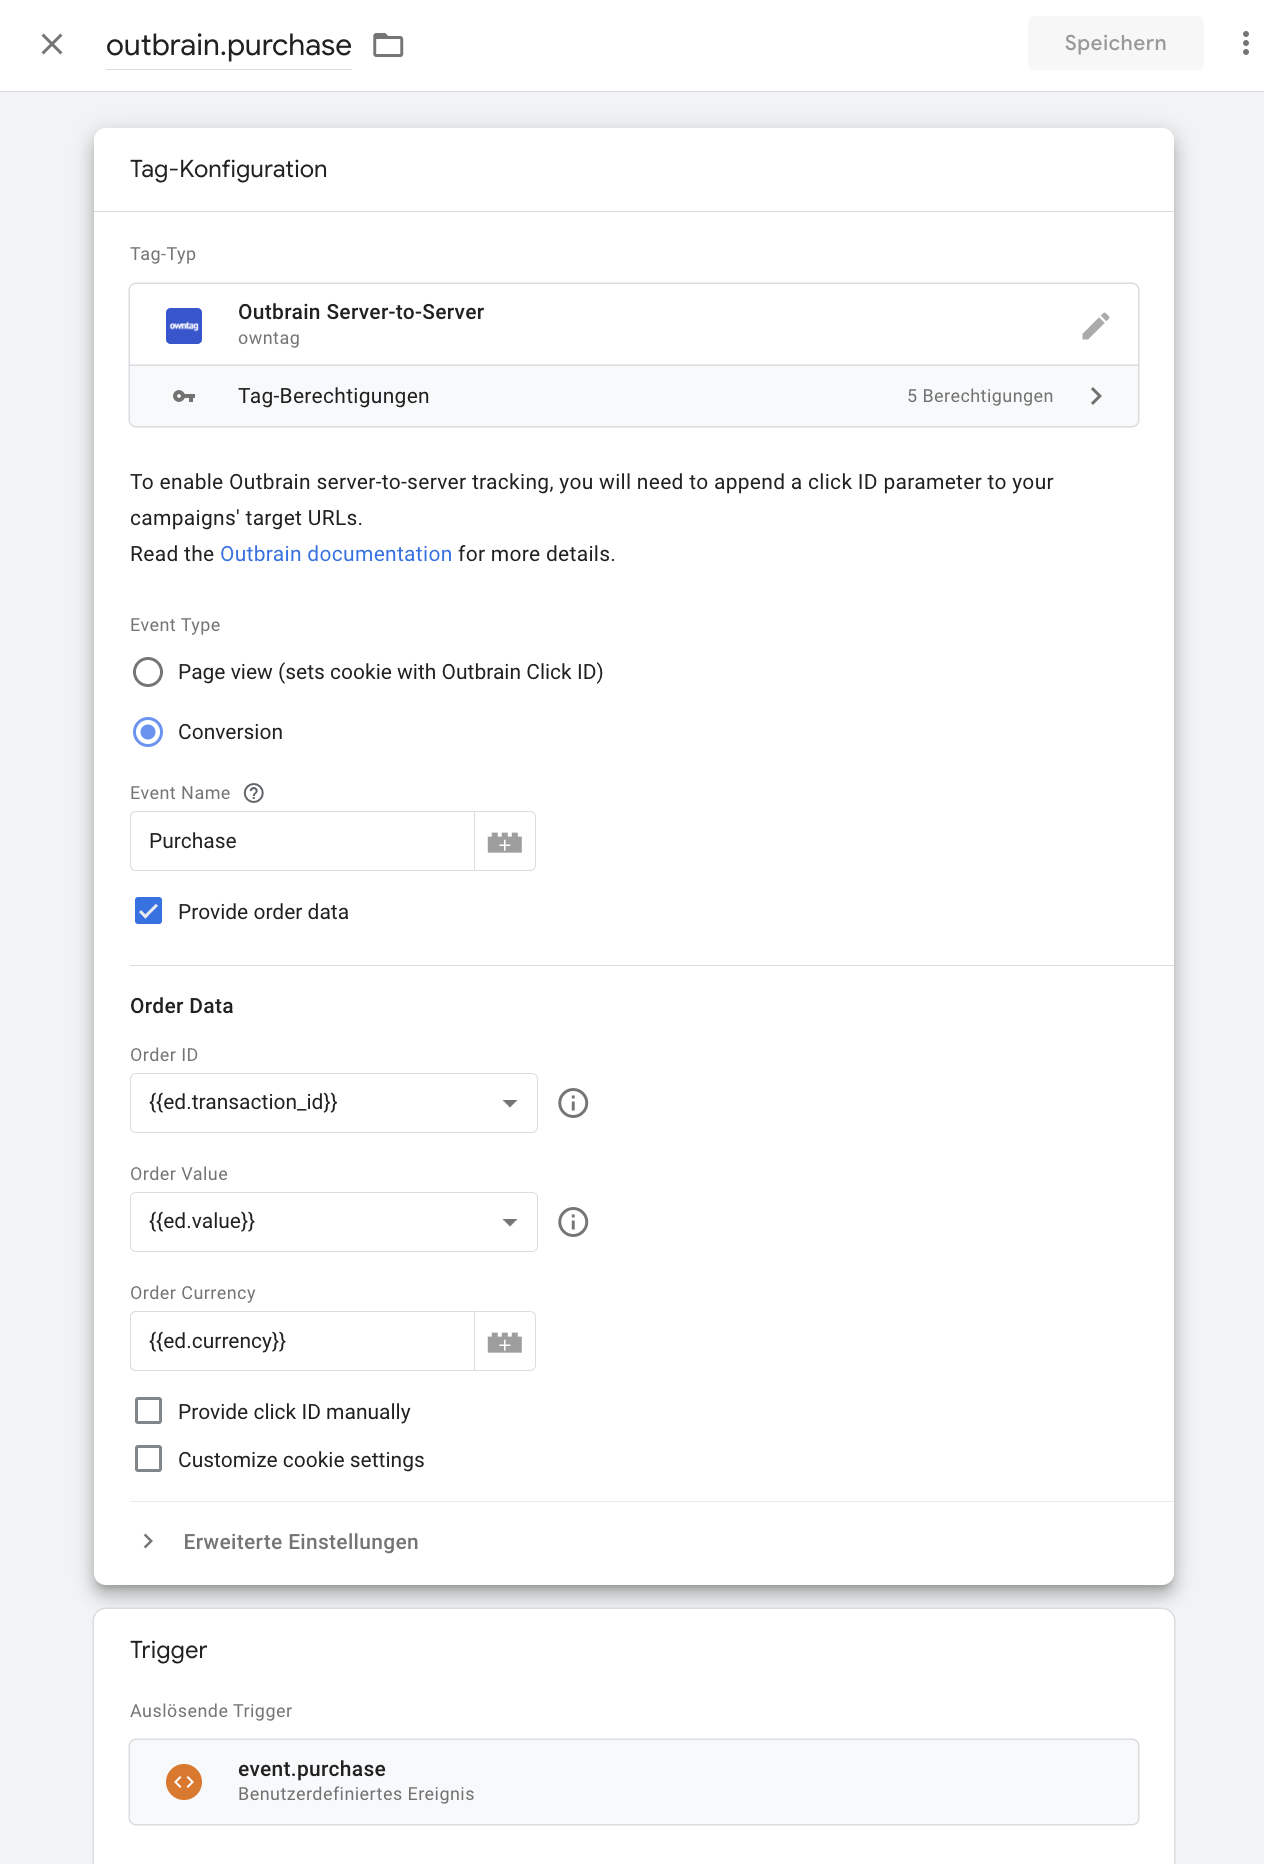Viewport: 1264px width, 1864px height.
Task: Click the info icon beside Order Value
Action: (x=573, y=1222)
